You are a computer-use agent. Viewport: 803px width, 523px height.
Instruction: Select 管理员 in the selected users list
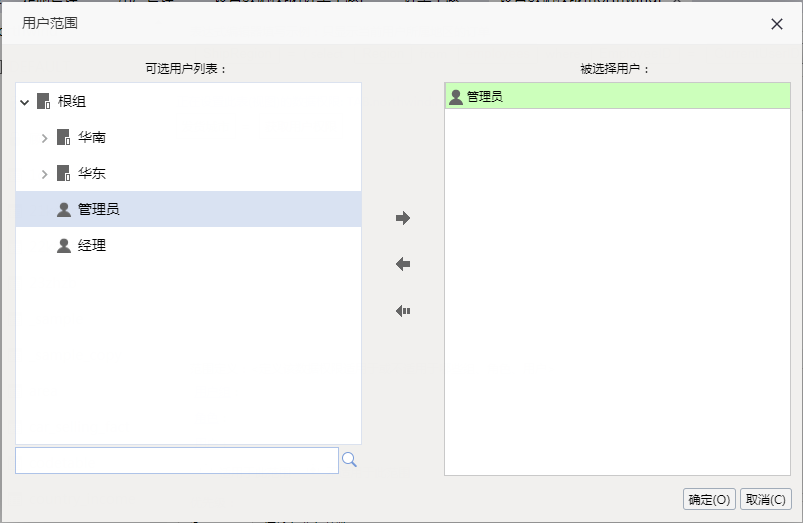coord(618,96)
